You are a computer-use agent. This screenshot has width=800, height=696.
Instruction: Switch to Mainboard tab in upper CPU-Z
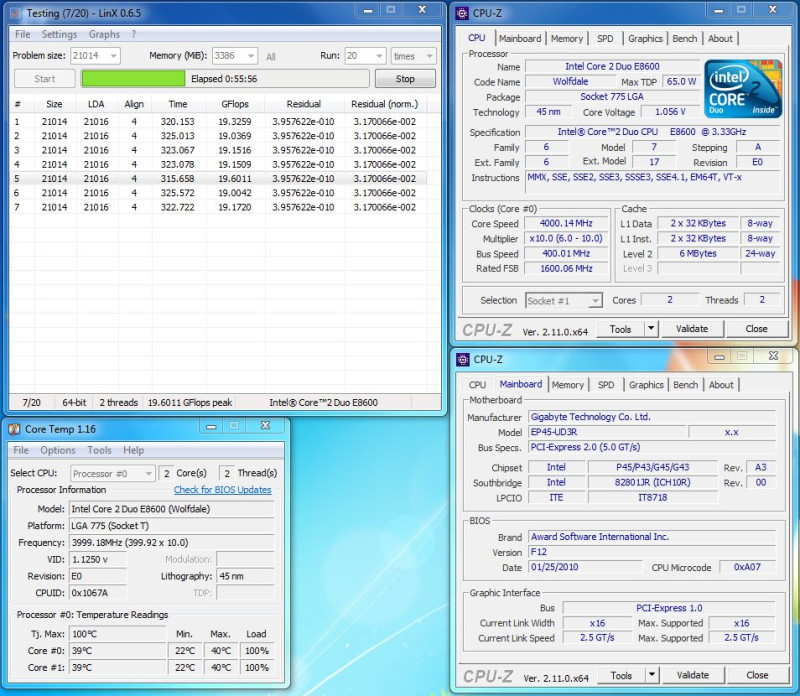point(520,38)
